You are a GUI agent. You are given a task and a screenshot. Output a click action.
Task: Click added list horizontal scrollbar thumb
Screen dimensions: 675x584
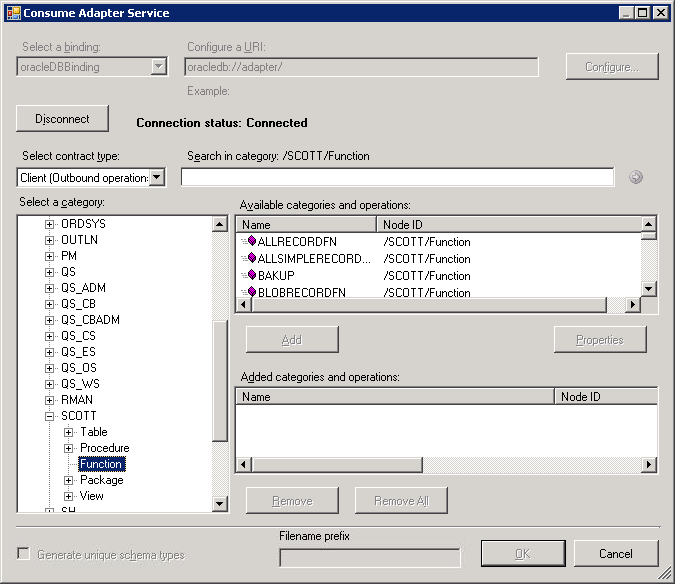tap(337, 465)
